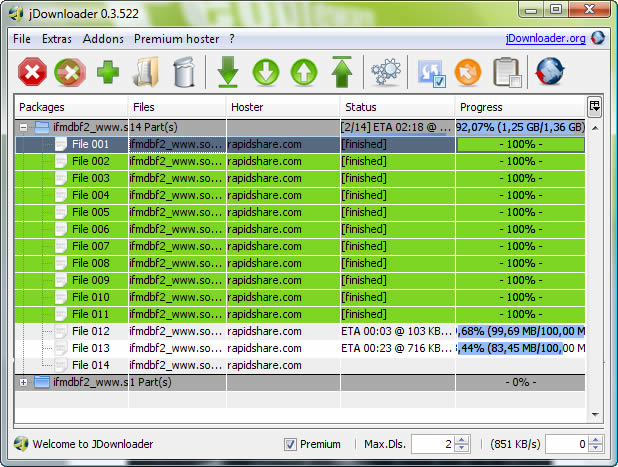Open the Premium hoster menu
Image resolution: width=618 pixels, height=467 pixels.
click(x=175, y=39)
